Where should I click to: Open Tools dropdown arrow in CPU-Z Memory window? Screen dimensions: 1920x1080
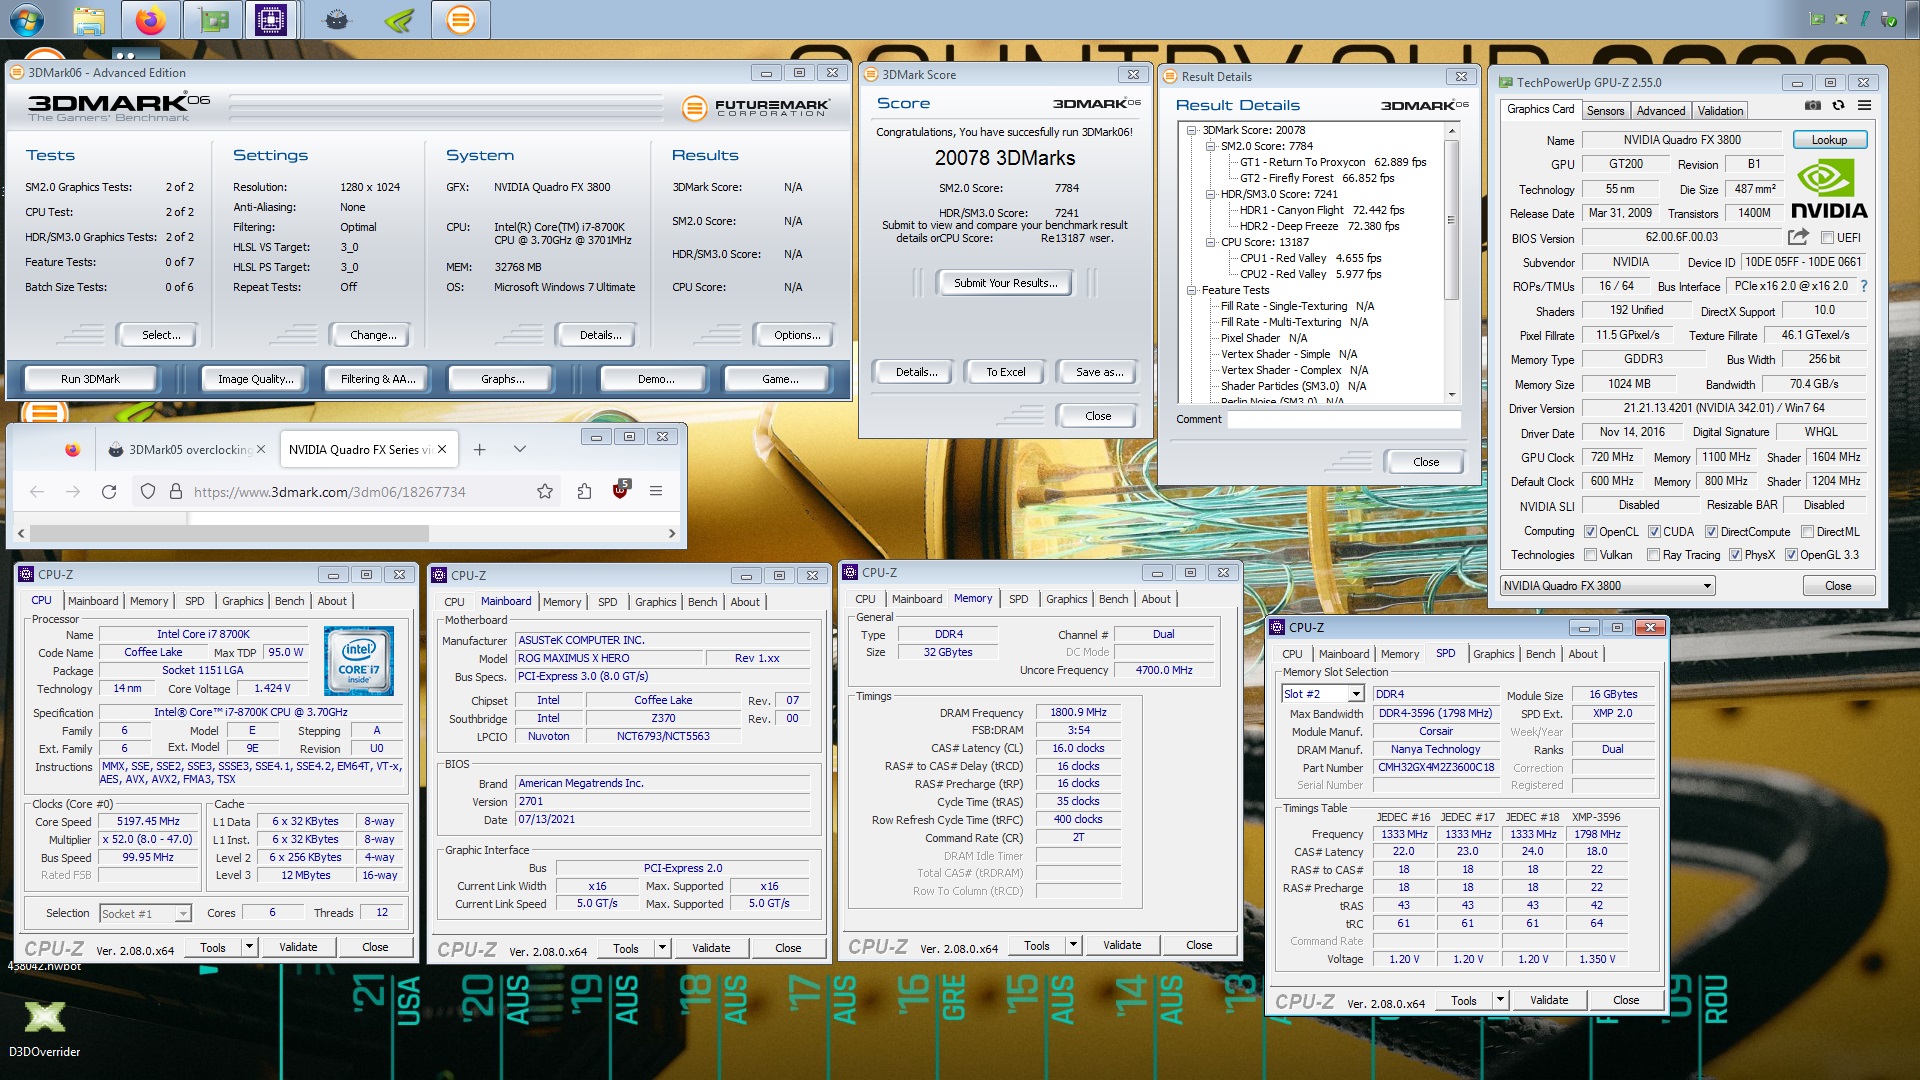tap(1073, 945)
